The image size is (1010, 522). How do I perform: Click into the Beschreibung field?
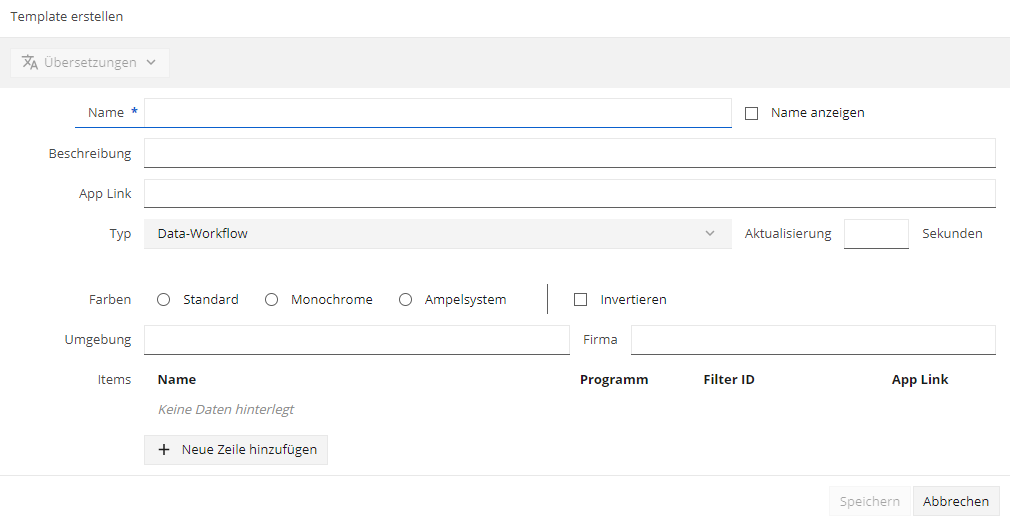tap(570, 153)
